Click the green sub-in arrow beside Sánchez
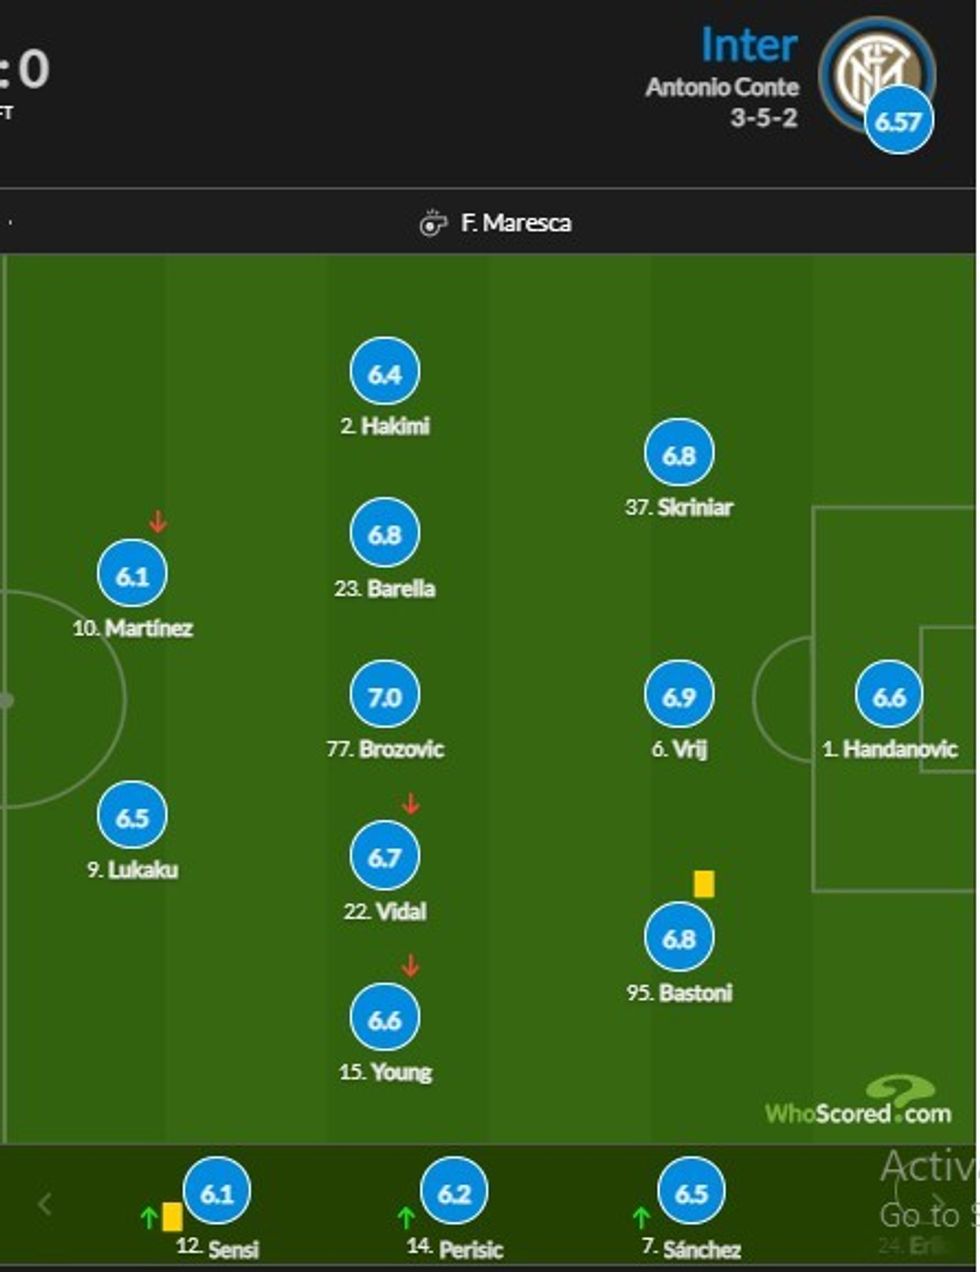 [641, 1217]
